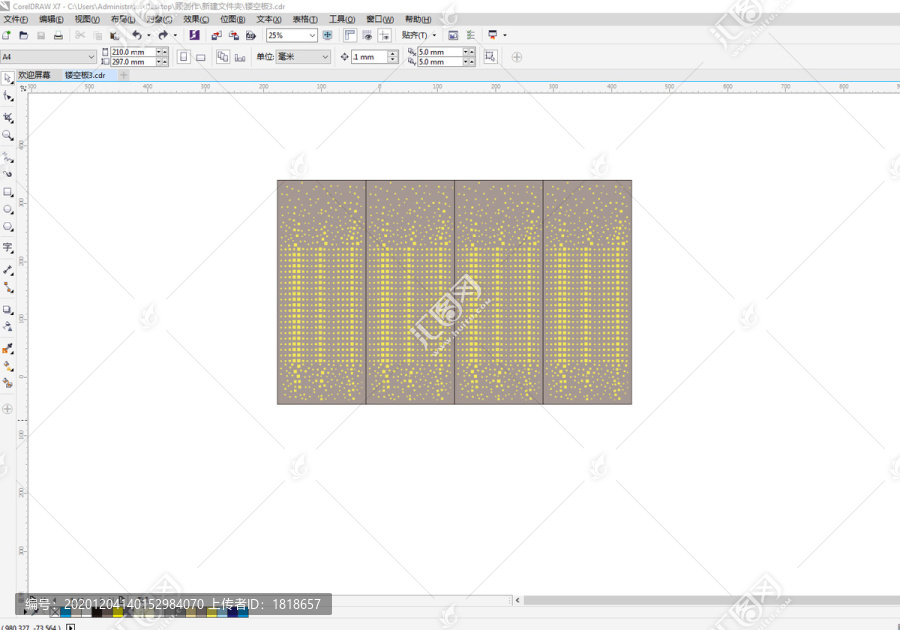
Task: Set page orientation to landscape
Action: [200, 57]
